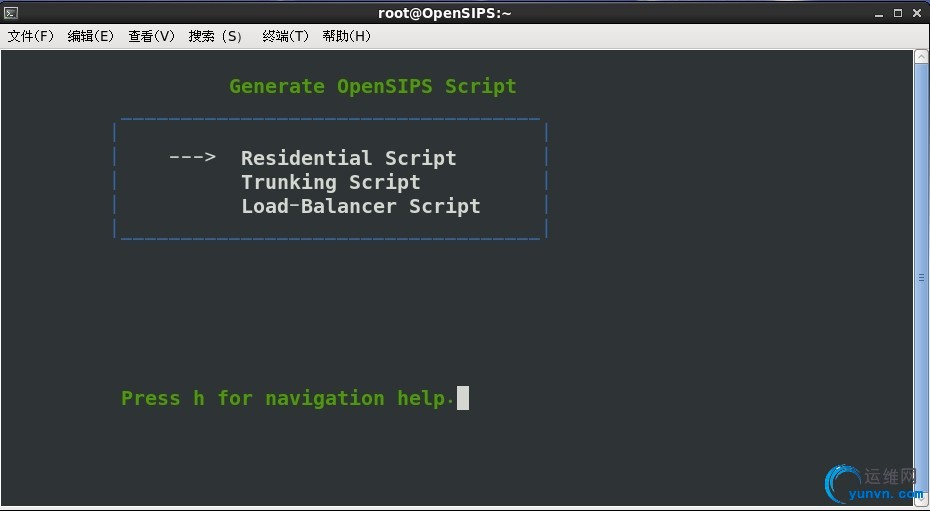Click the terminal's vertical scrollbar handle

pos(921,277)
